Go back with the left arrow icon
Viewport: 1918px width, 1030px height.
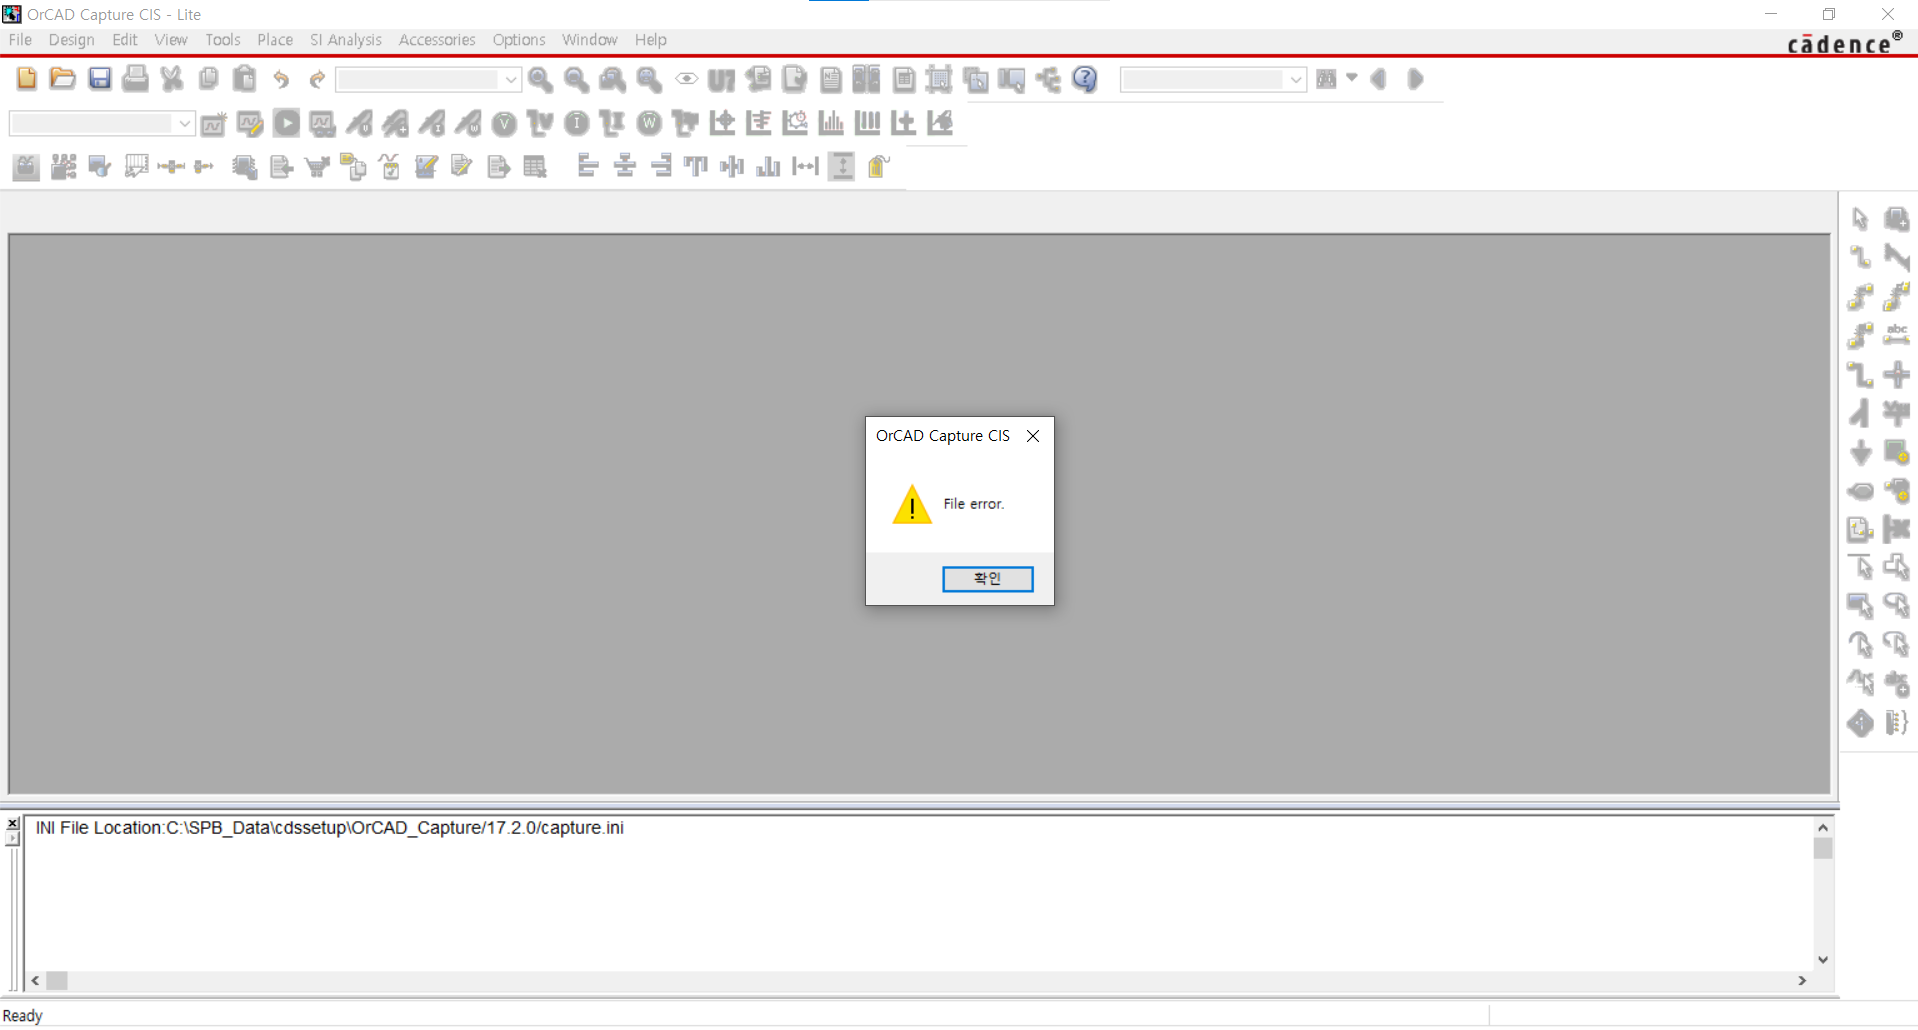click(1379, 79)
